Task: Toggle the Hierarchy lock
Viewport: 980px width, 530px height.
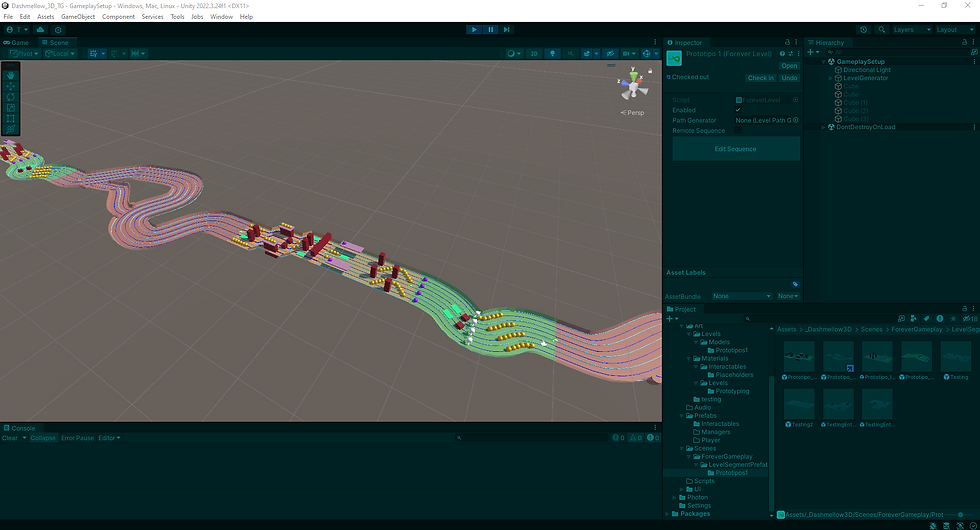Action: pos(964,42)
